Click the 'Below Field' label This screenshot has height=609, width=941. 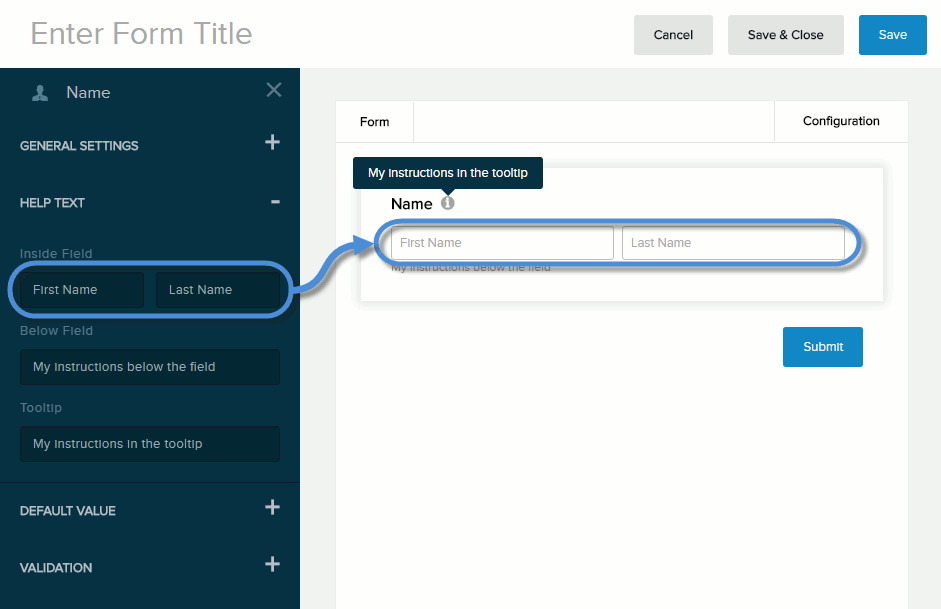(x=56, y=331)
